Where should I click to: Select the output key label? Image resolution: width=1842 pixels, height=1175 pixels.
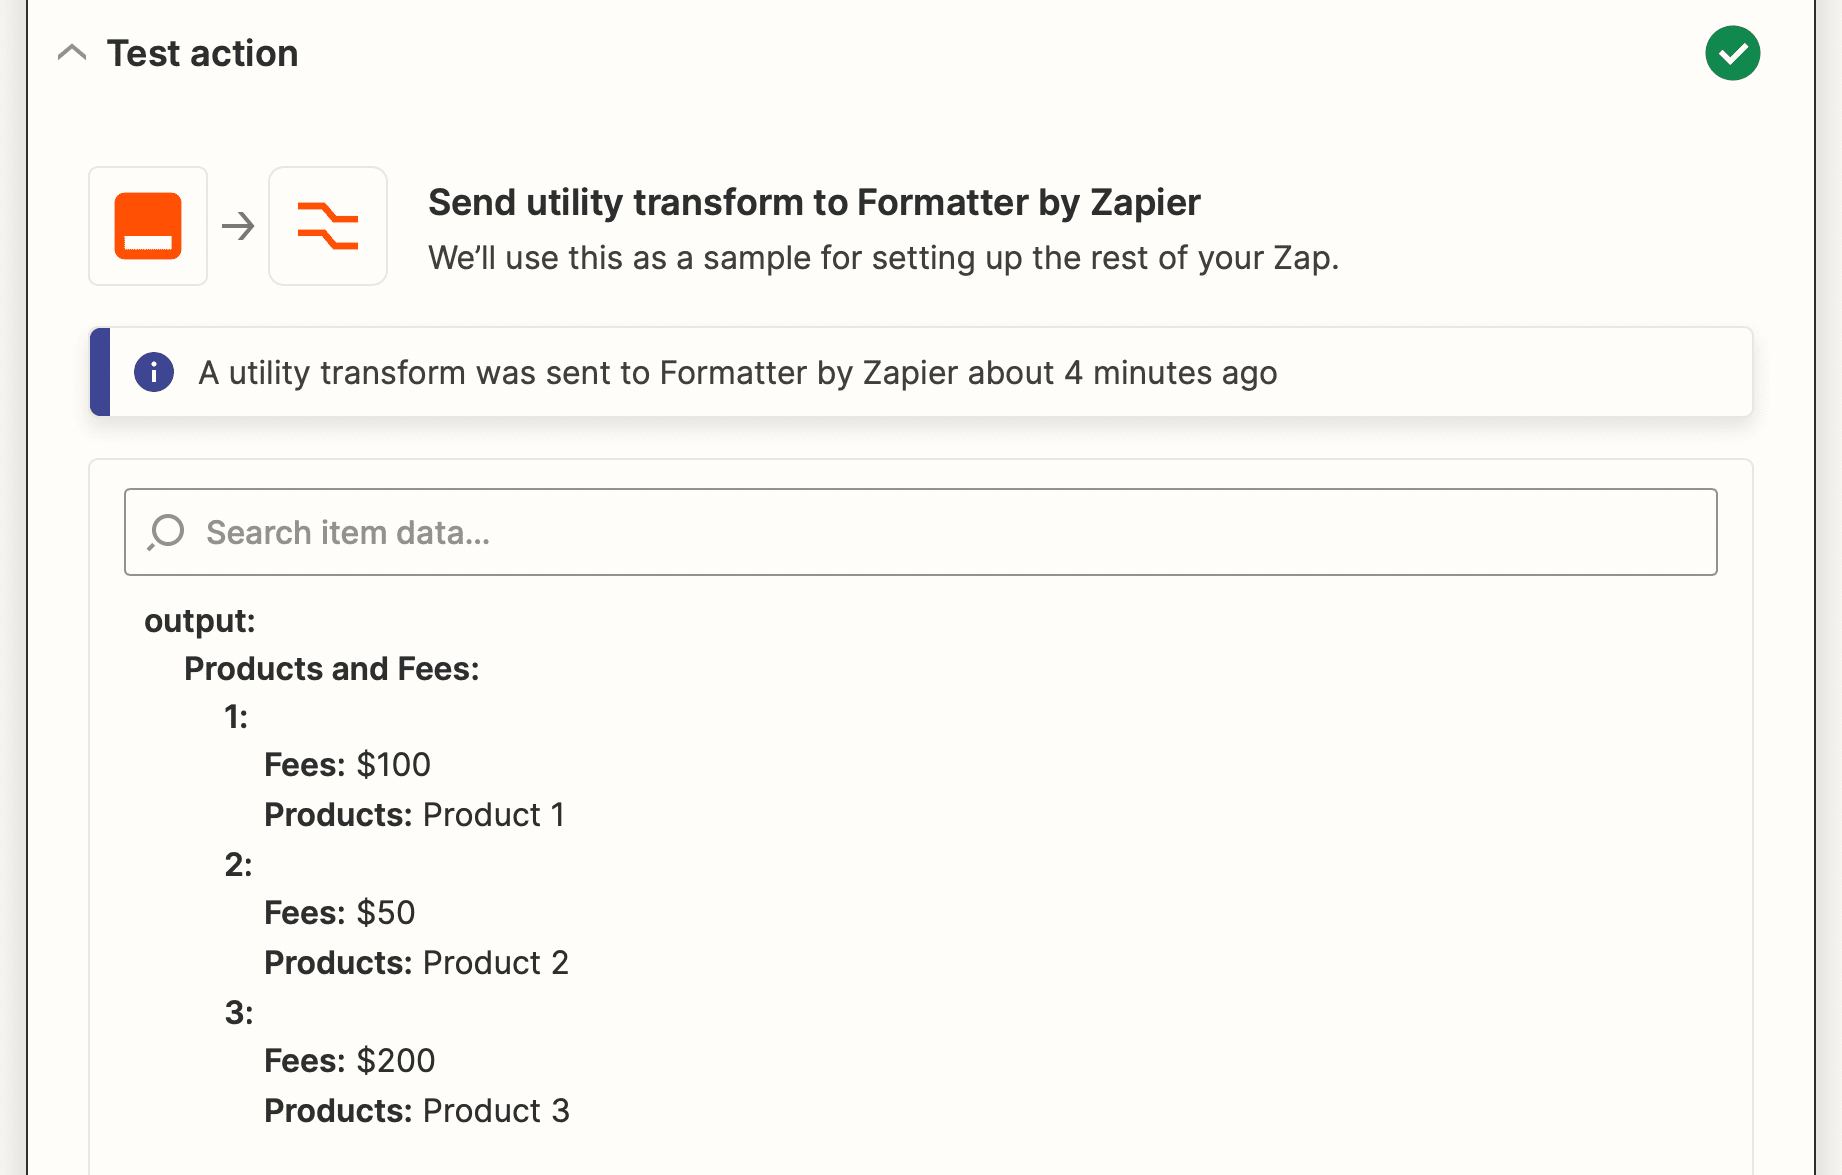pyautogui.click(x=200, y=621)
